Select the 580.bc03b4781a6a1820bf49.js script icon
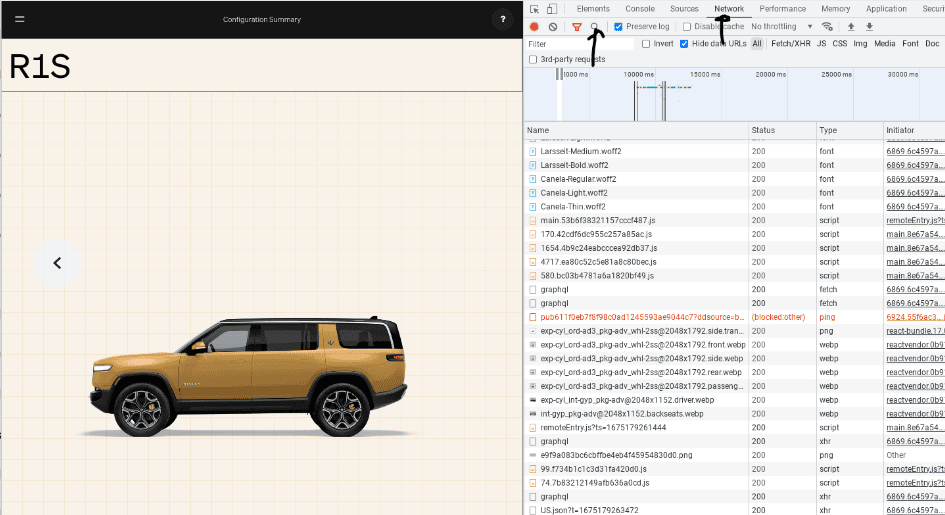Screen dimensions: 945x515 tap(533, 276)
